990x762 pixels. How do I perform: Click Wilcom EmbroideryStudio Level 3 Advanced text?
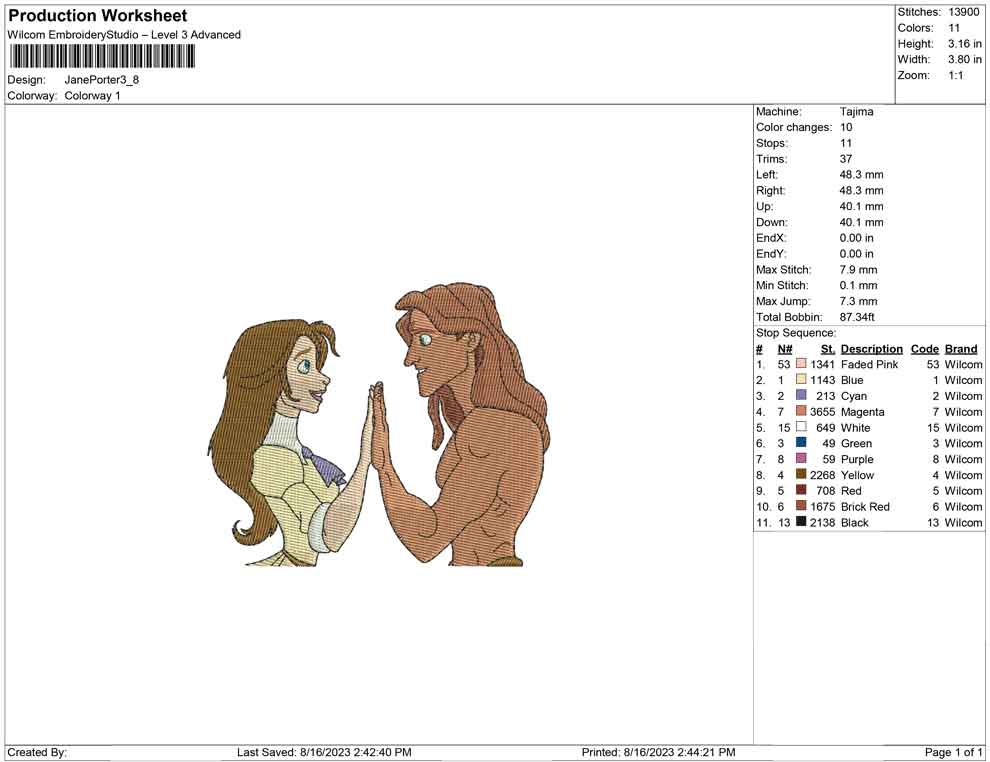click(x=124, y=35)
